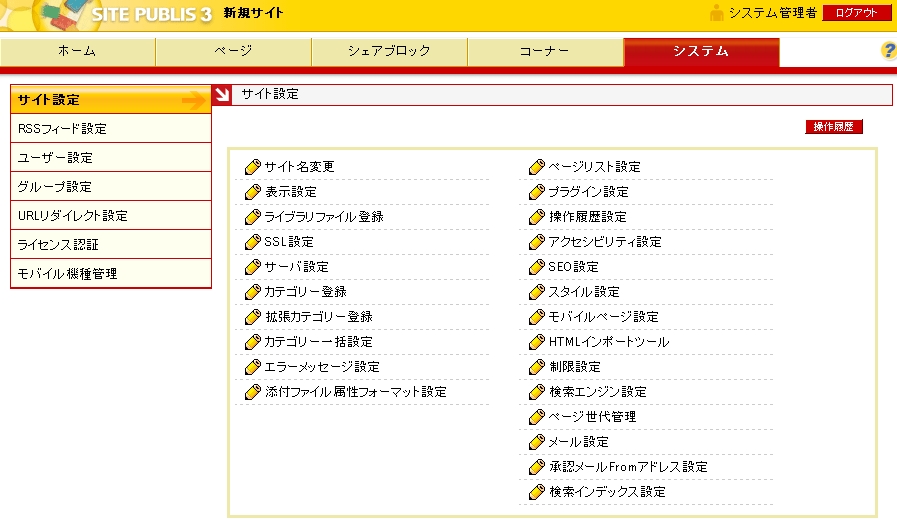
Task: Click pencil icon beside 検索エンジン設定
Action: point(537,392)
